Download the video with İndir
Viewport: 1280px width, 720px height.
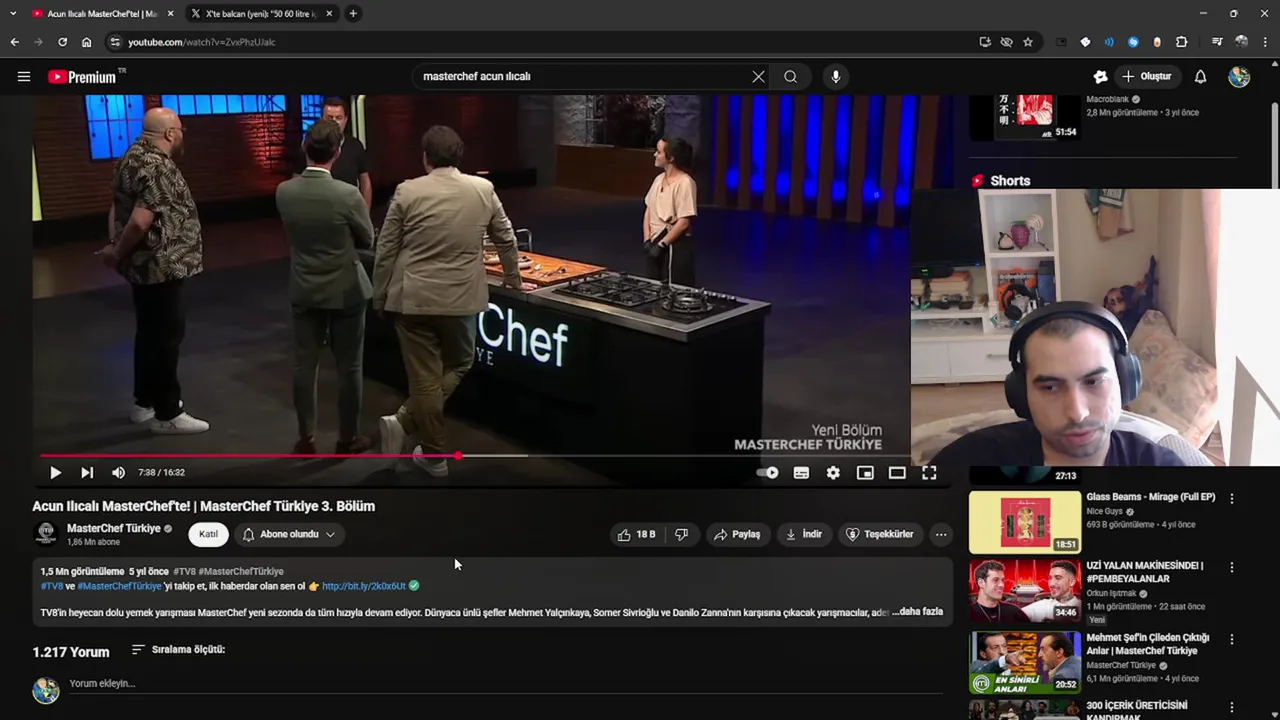point(804,534)
